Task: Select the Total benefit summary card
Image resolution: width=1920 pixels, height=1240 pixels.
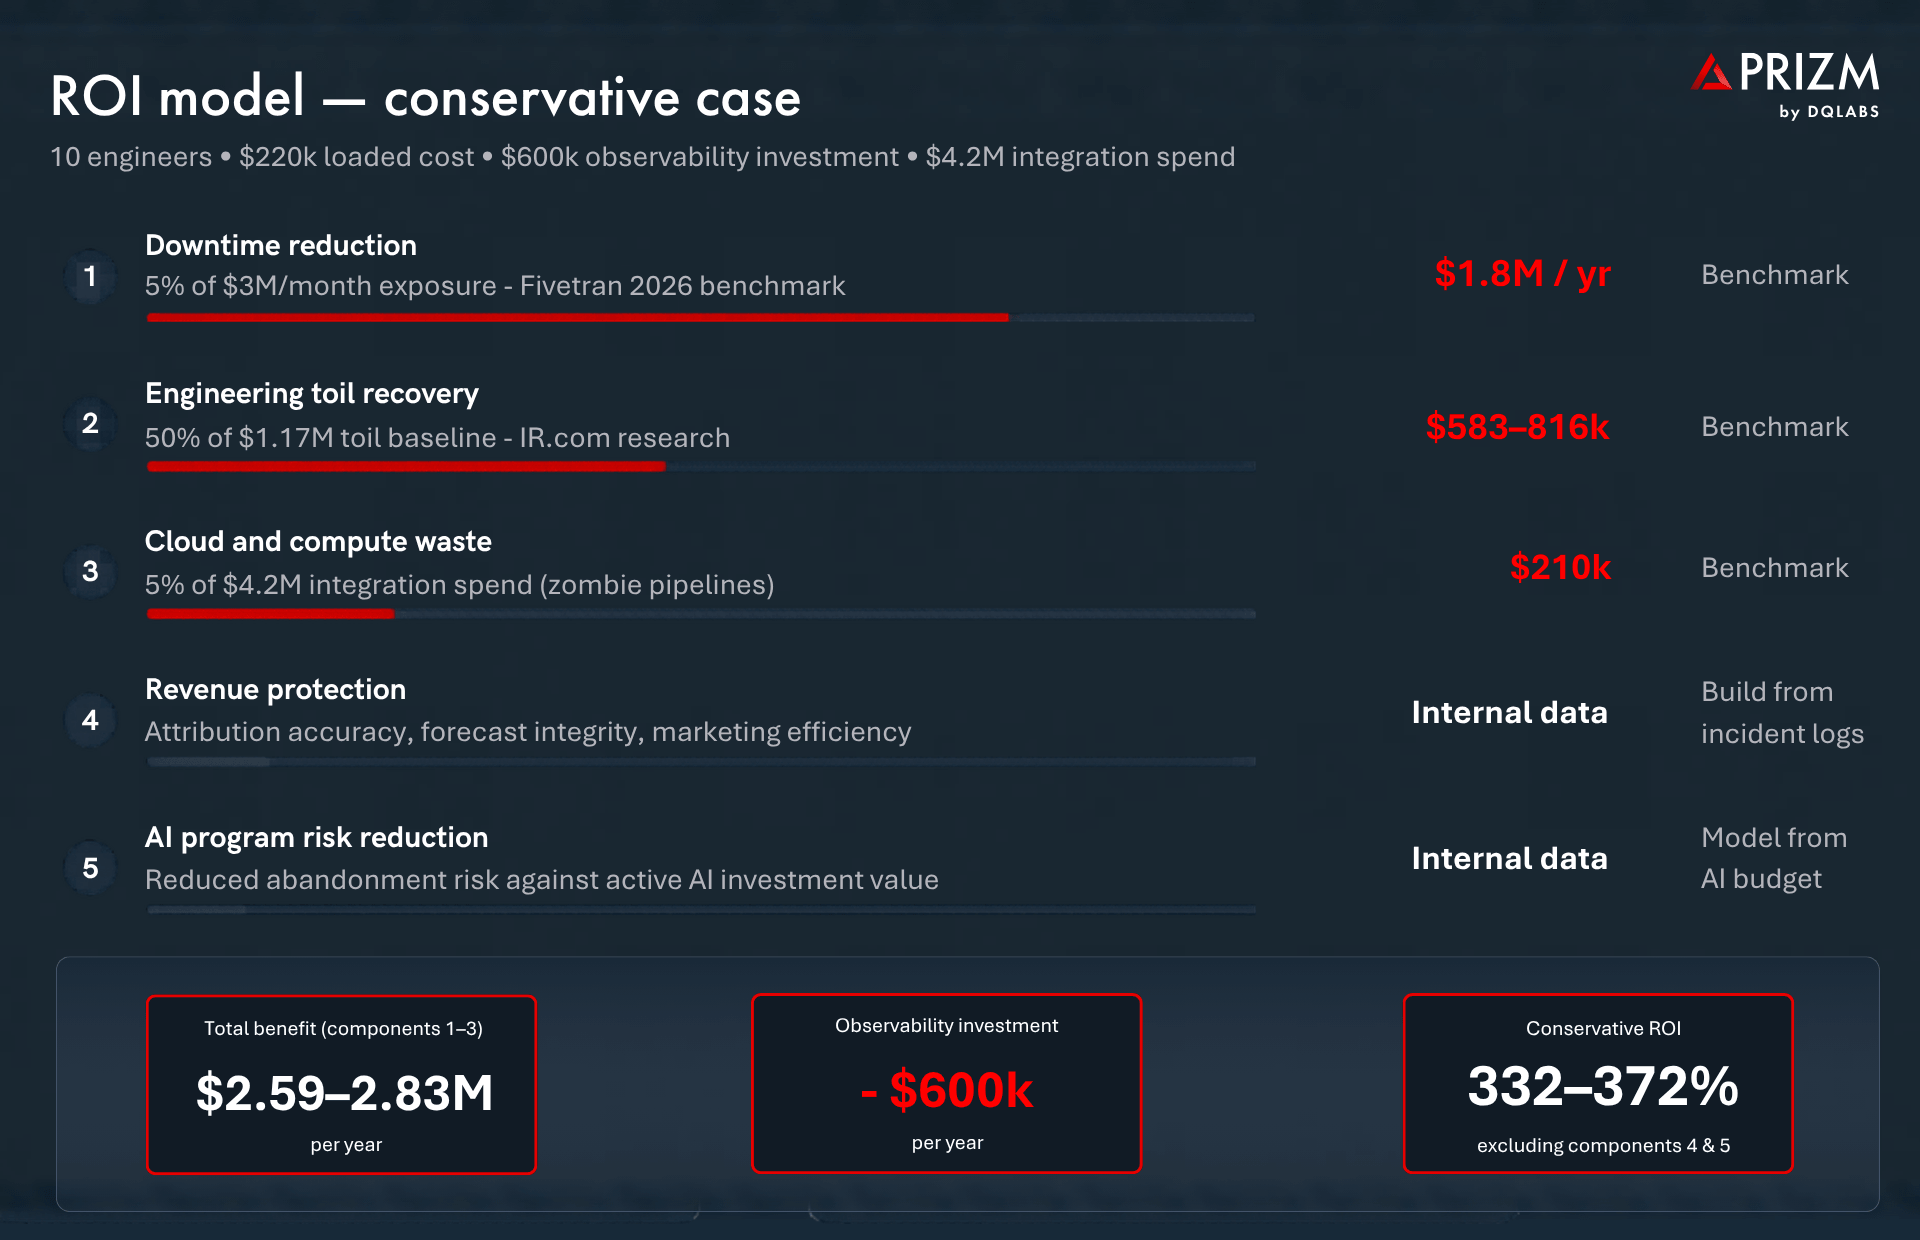Action: 342,1084
